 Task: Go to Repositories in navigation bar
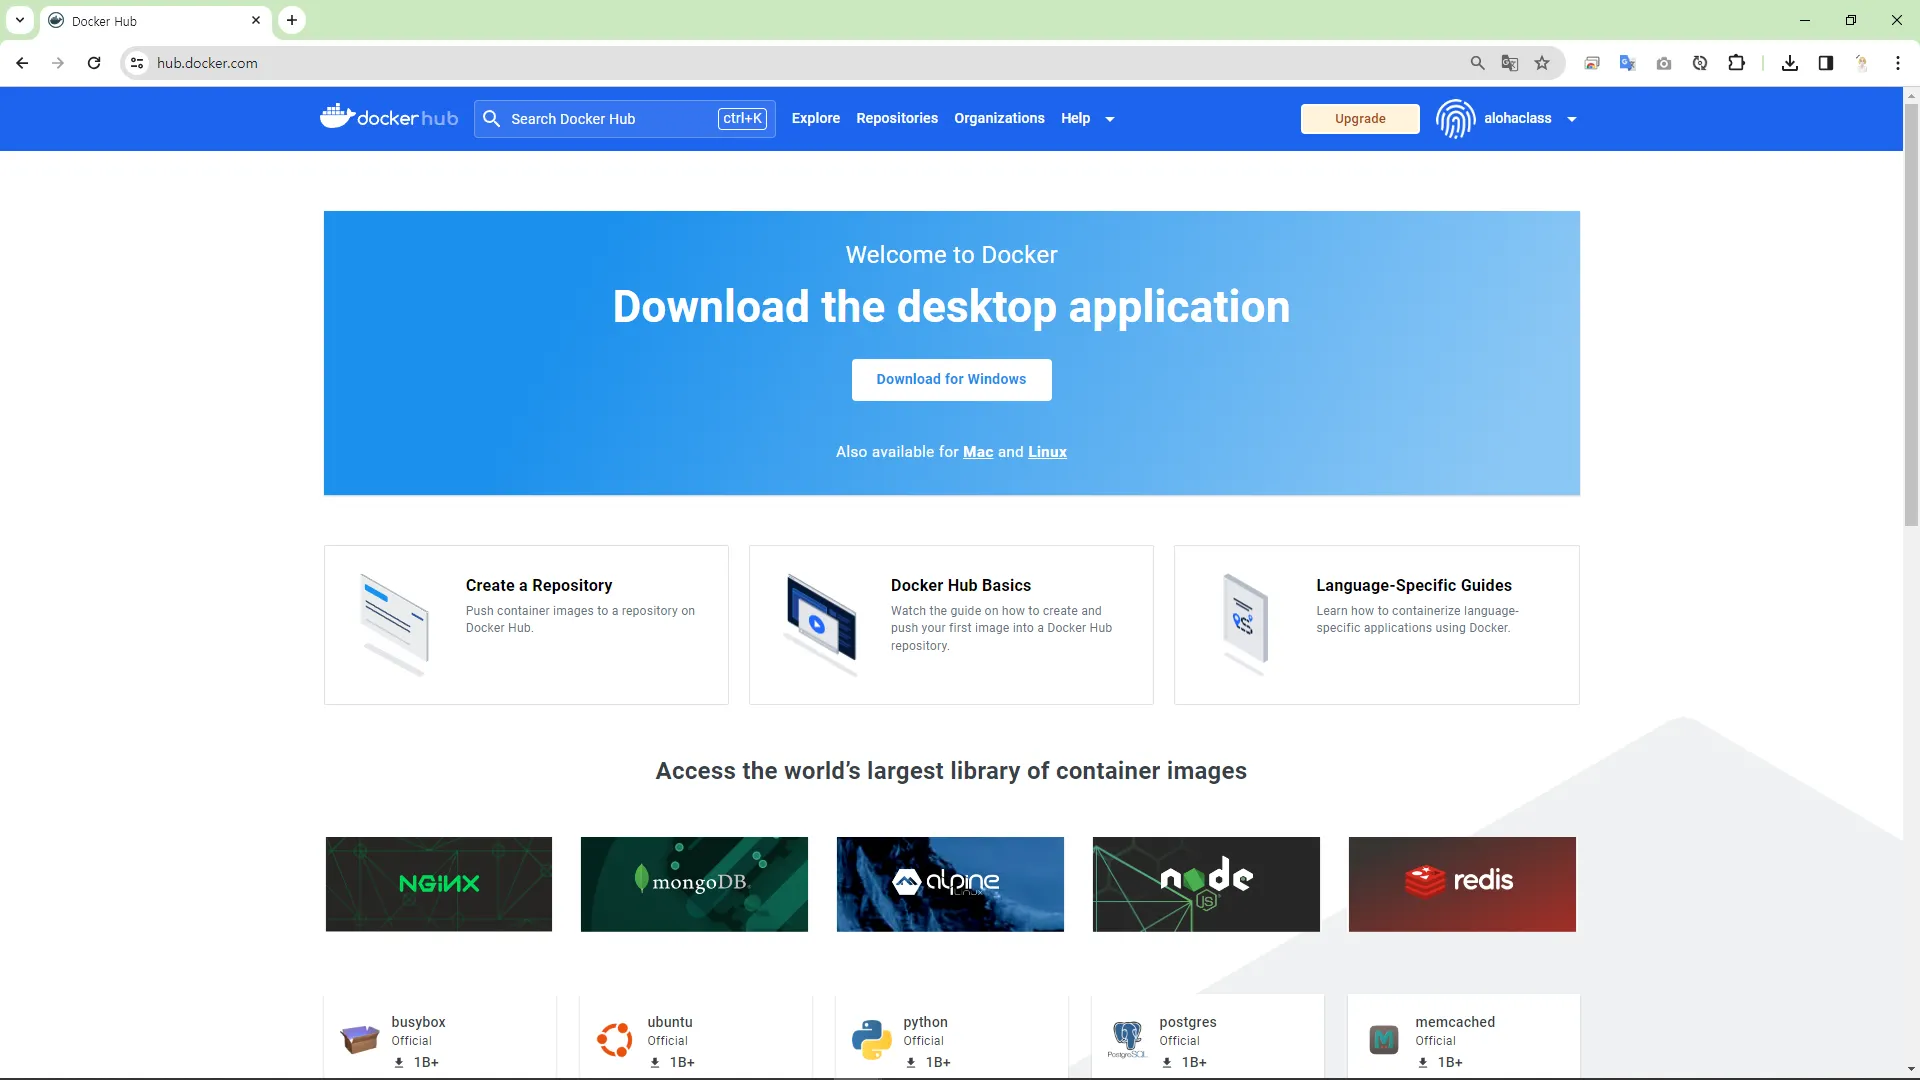pos(896,118)
